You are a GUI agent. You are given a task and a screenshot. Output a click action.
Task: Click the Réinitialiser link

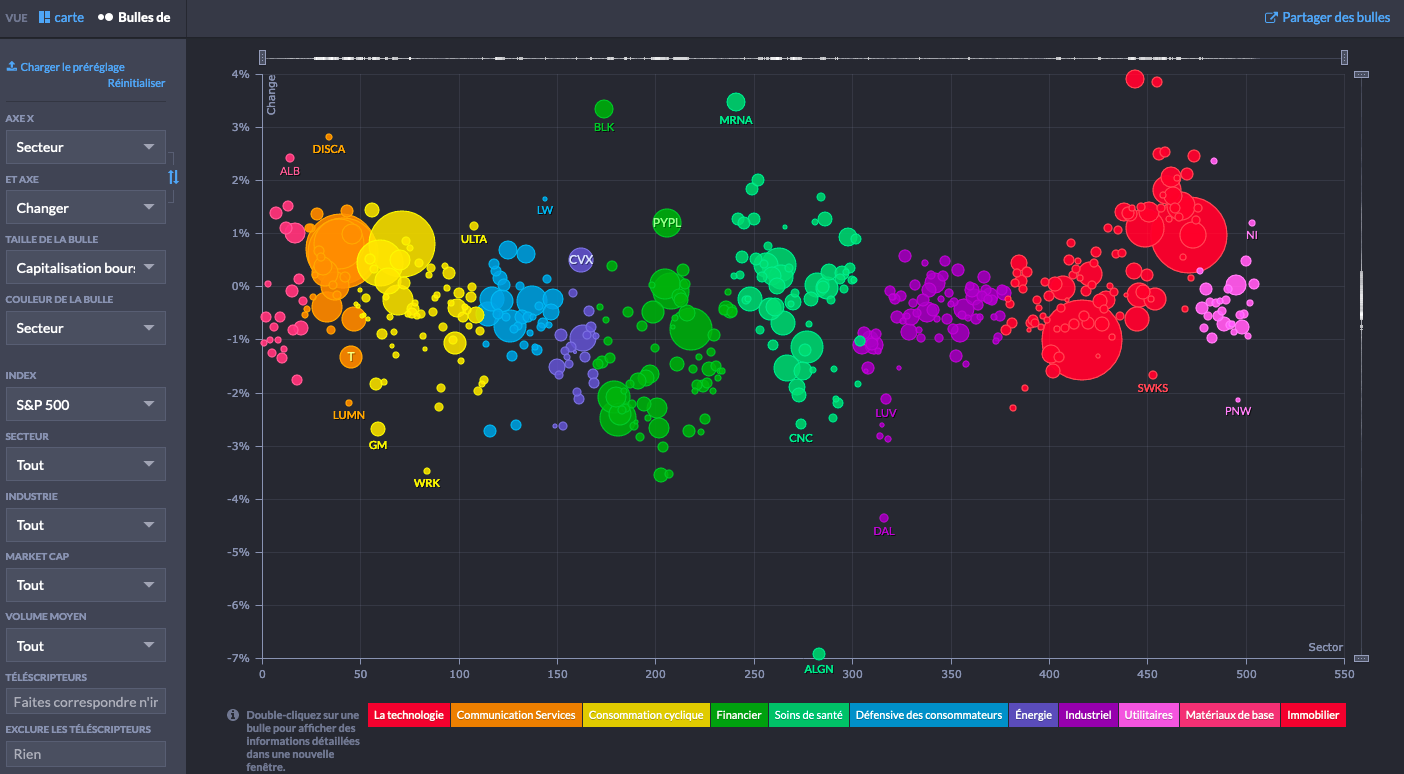tap(136, 83)
